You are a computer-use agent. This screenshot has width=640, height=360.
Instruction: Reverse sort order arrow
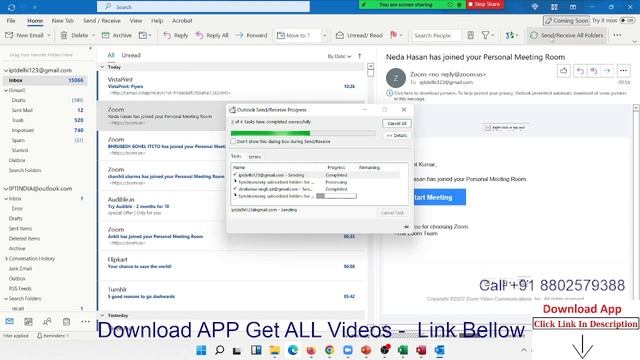tap(360, 56)
